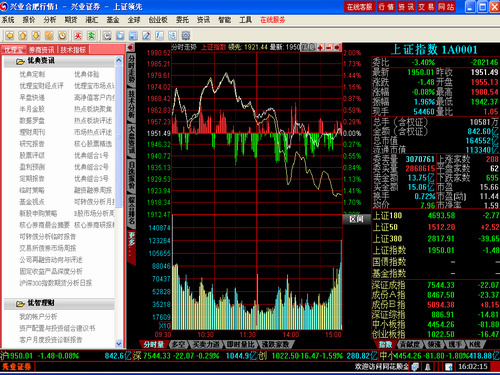Open the 系统 menu
500x375 pixels.
tap(8, 20)
